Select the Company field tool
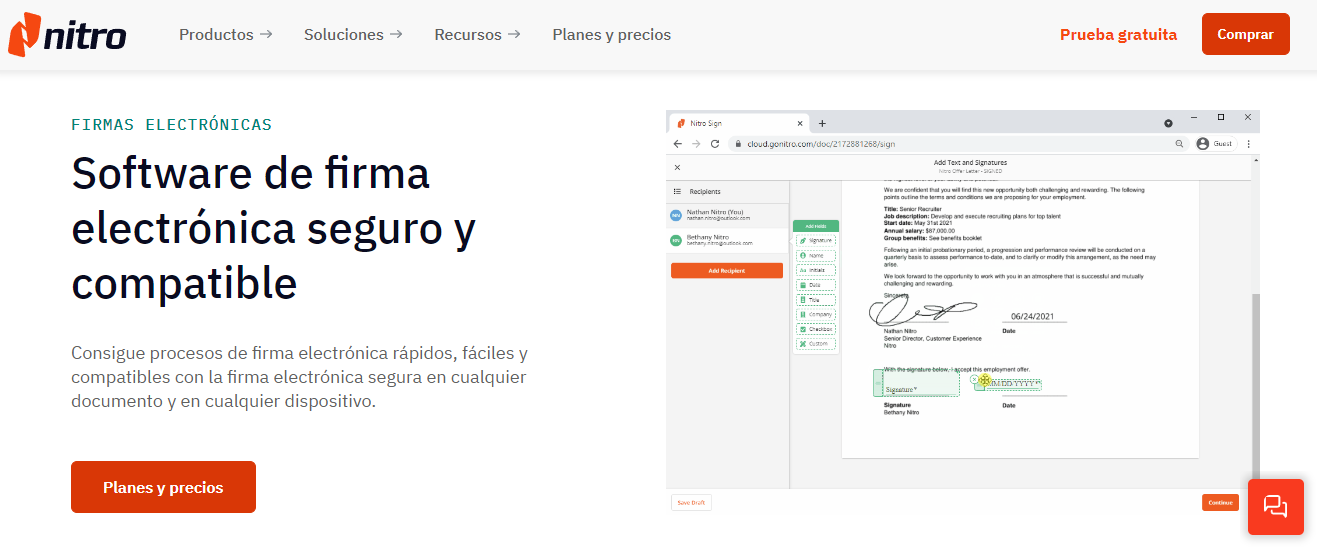Viewport: 1317px width, 550px height. tap(816, 314)
